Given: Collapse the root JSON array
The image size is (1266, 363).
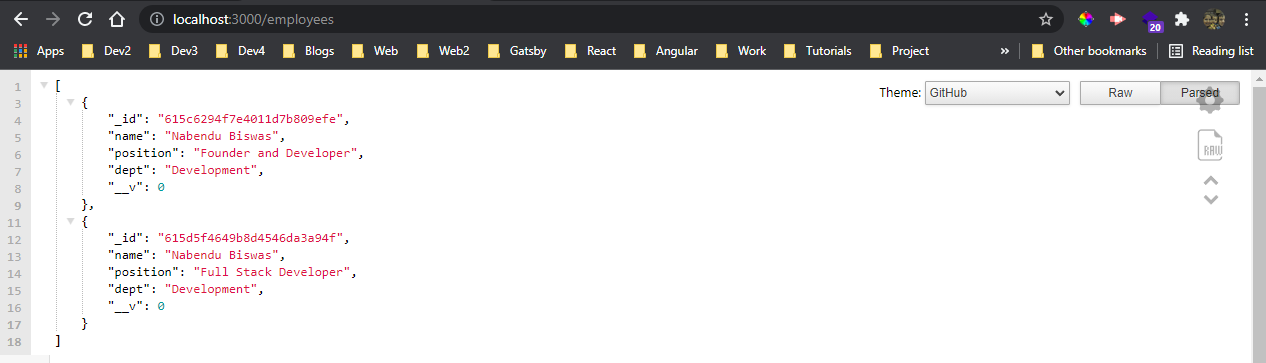Looking at the screenshot, I should (44, 85).
